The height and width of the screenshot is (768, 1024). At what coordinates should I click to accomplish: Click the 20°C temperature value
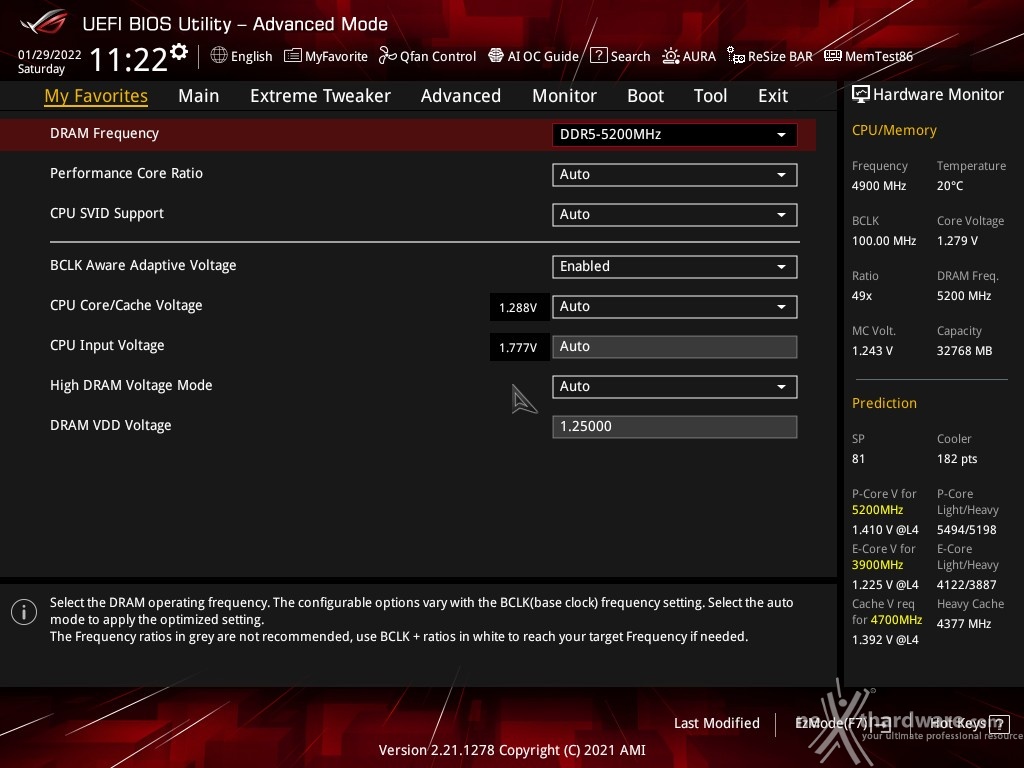(950, 185)
